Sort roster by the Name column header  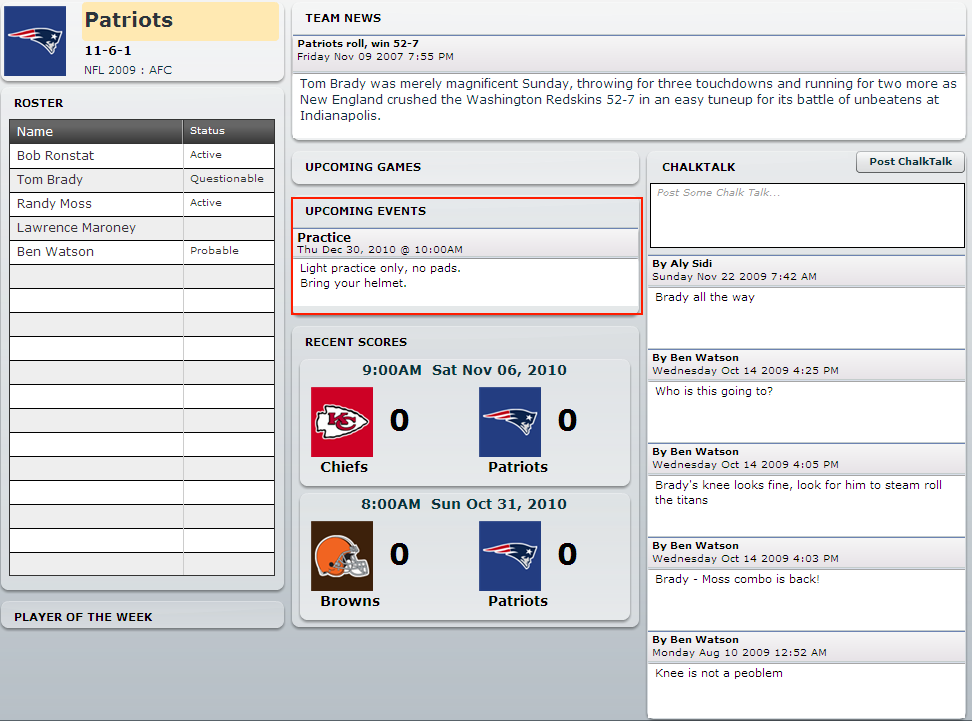(96, 131)
